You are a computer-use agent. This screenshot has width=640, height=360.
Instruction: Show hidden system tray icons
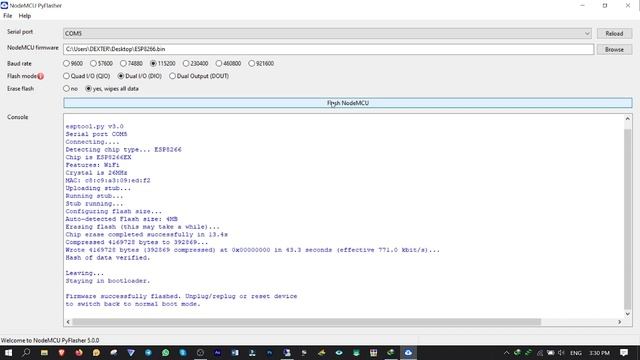(507, 353)
